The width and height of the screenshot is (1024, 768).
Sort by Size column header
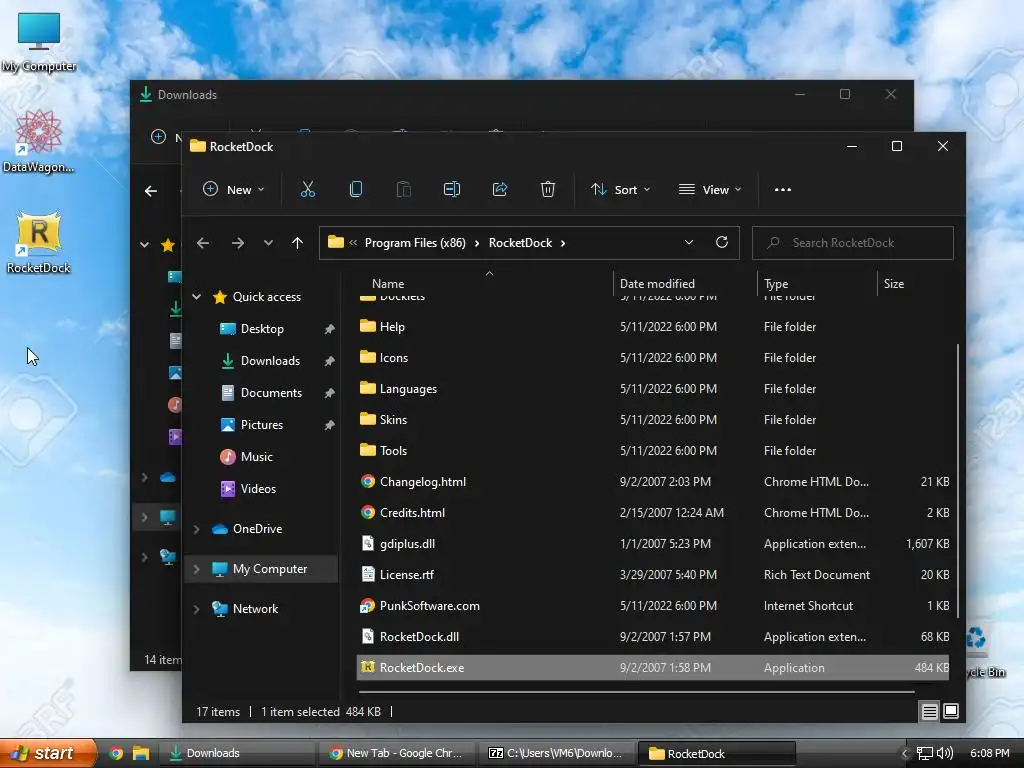point(914,283)
